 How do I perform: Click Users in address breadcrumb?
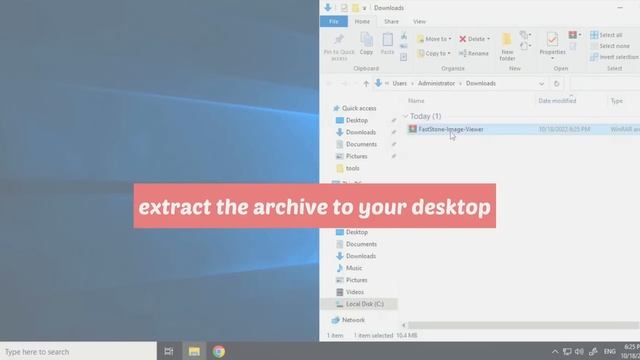coord(400,83)
